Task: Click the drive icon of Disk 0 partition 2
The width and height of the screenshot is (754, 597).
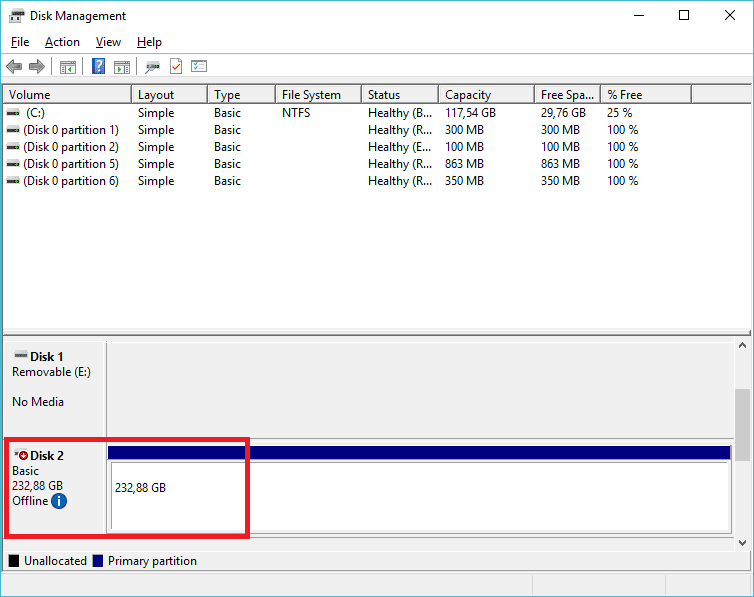Action: [x=13, y=147]
